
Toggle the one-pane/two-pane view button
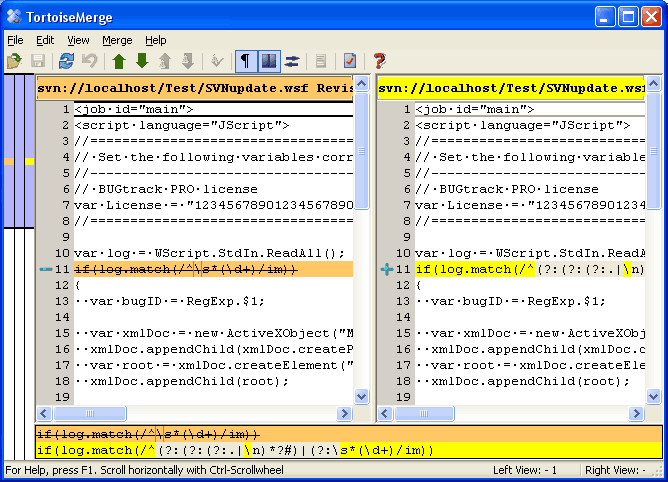coord(269,62)
